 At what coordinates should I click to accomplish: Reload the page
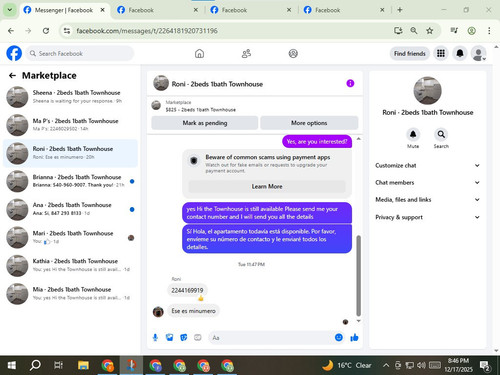tap(46, 31)
